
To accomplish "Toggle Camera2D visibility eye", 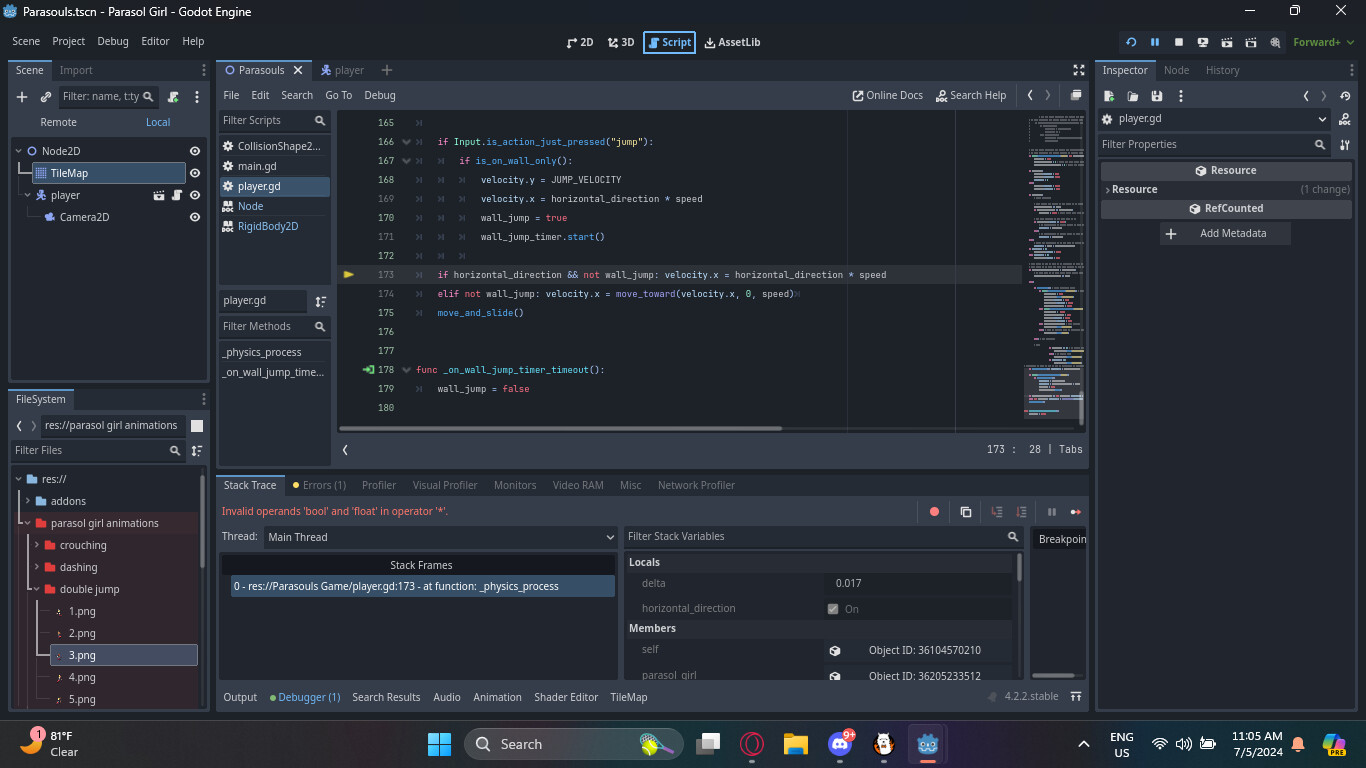I will pyautogui.click(x=195, y=217).
